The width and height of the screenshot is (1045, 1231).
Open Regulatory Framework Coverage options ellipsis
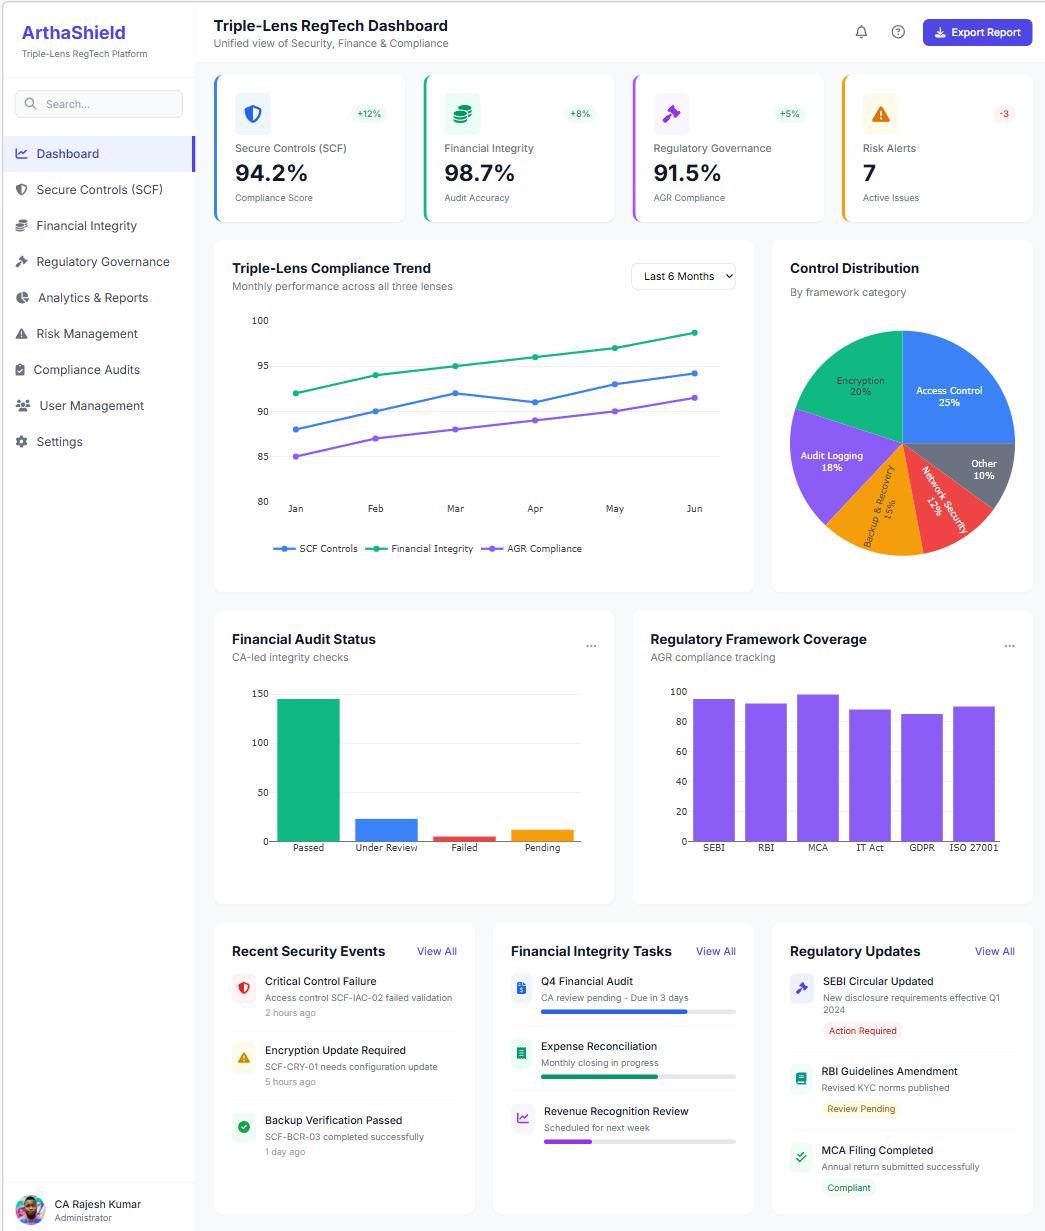coord(1009,646)
